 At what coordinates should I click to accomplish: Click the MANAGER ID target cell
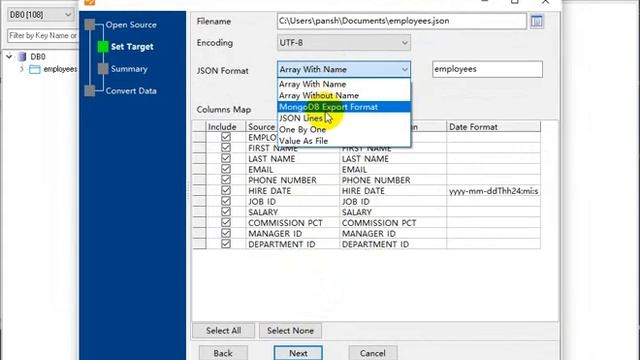pyautogui.click(x=393, y=233)
